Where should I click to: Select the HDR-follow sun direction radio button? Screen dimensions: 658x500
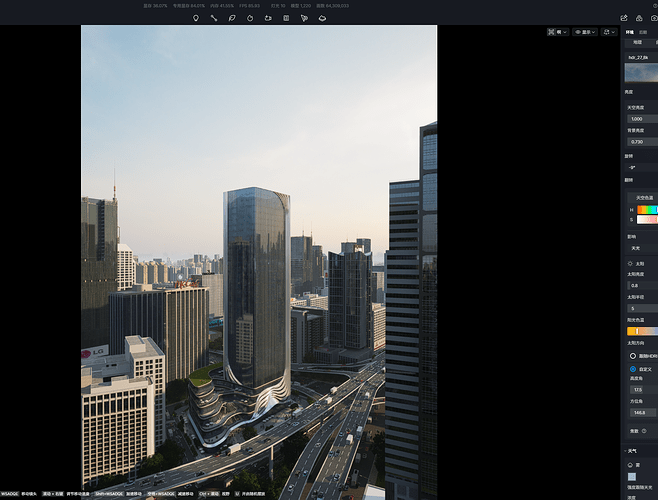coord(633,356)
